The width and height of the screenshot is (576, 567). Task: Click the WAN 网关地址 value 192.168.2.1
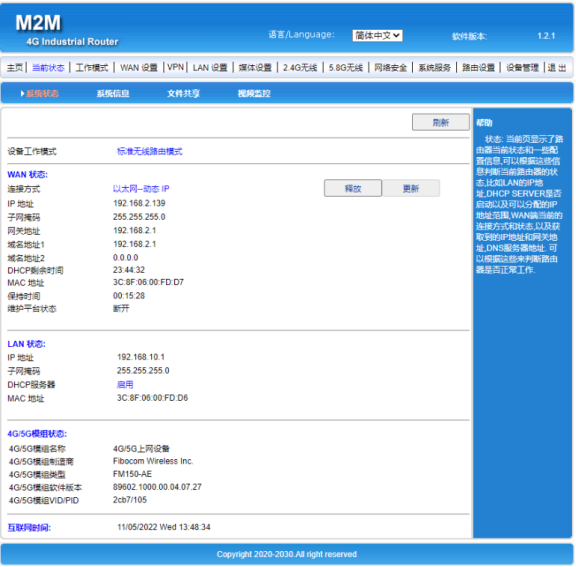pyautogui.click(x=134, y=230)
